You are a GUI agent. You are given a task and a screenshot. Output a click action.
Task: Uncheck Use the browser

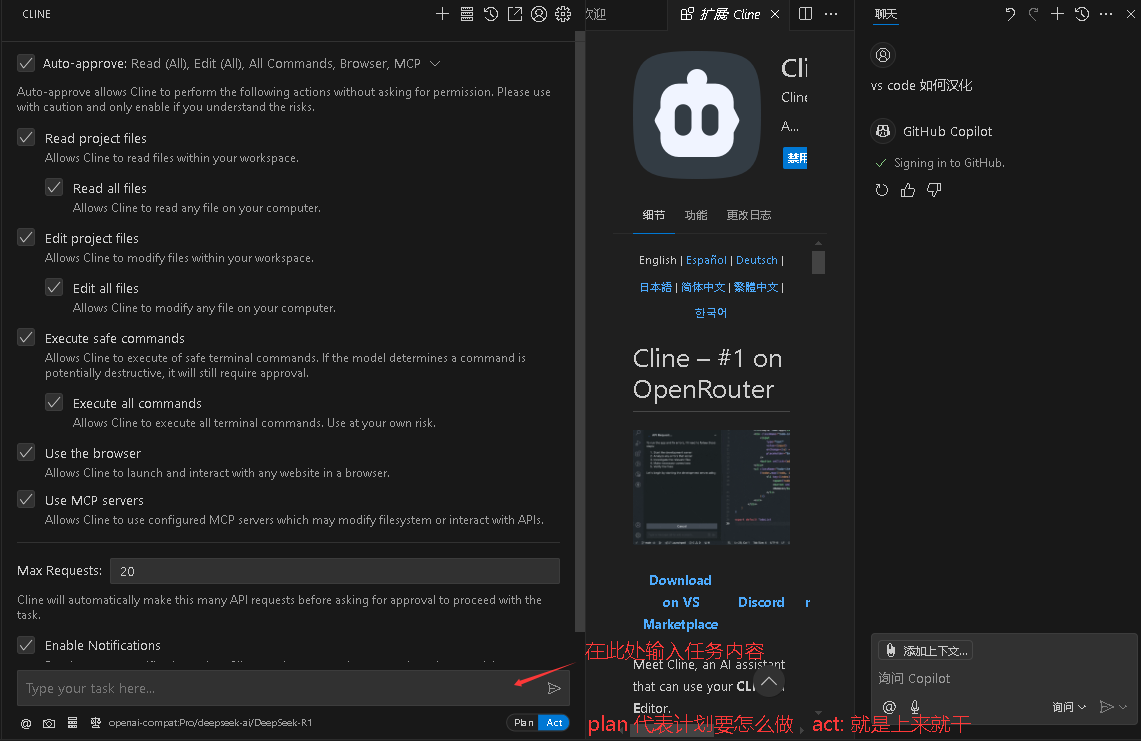tap(25, 453)
